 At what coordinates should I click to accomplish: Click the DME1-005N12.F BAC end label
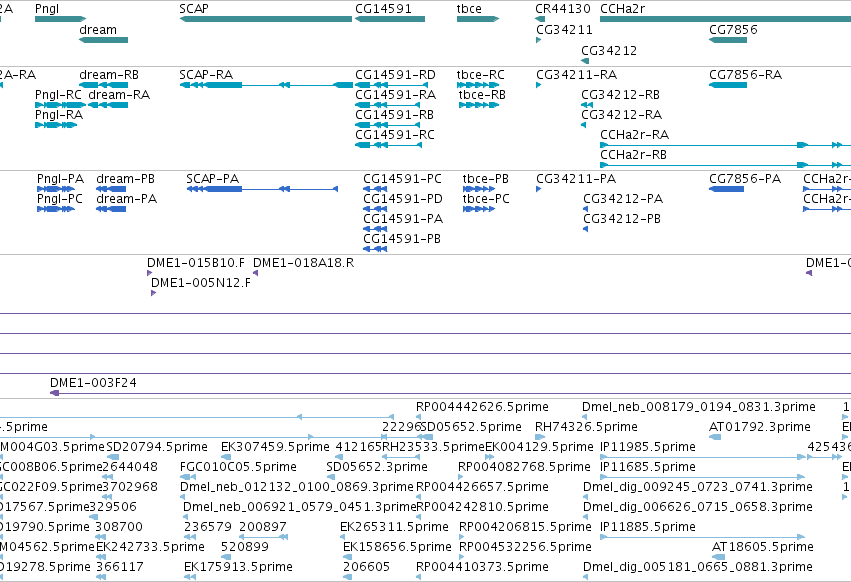pos(201,283)
